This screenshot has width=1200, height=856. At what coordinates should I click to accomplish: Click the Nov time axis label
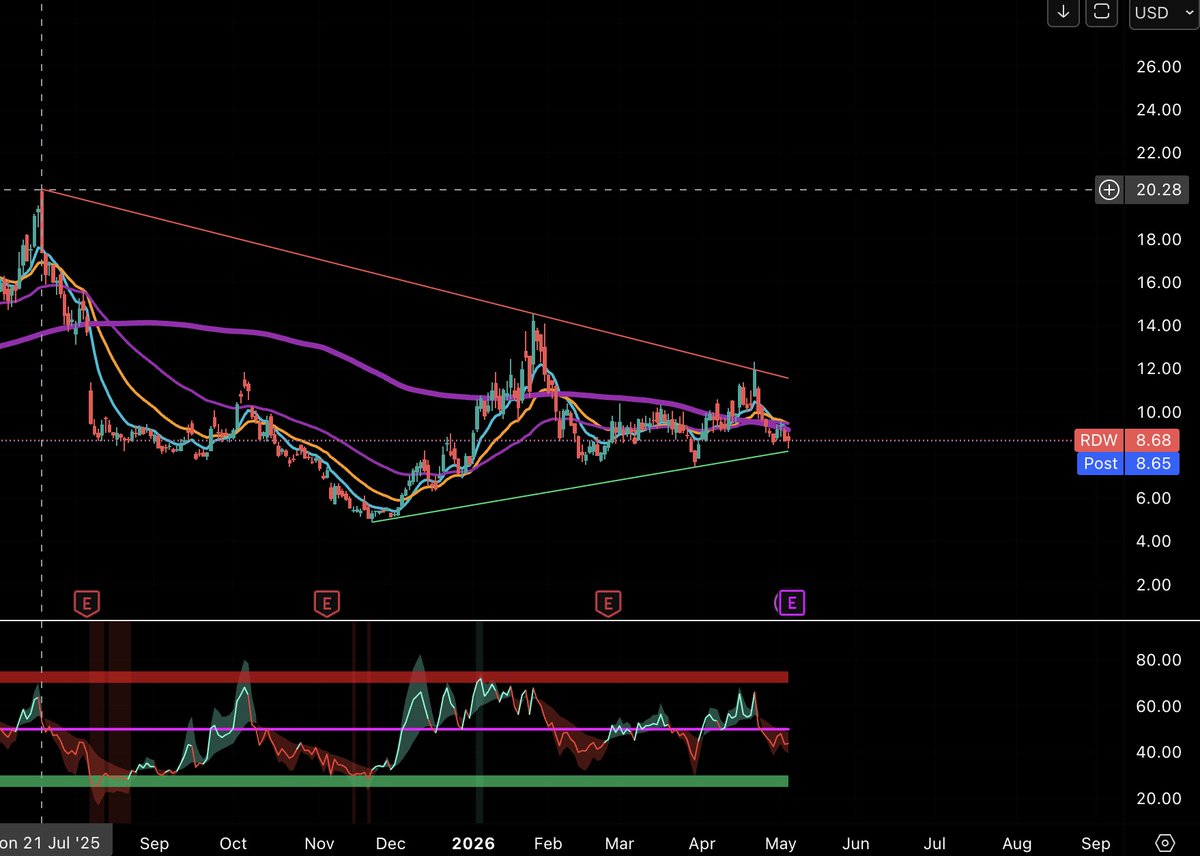coord(319,843)
